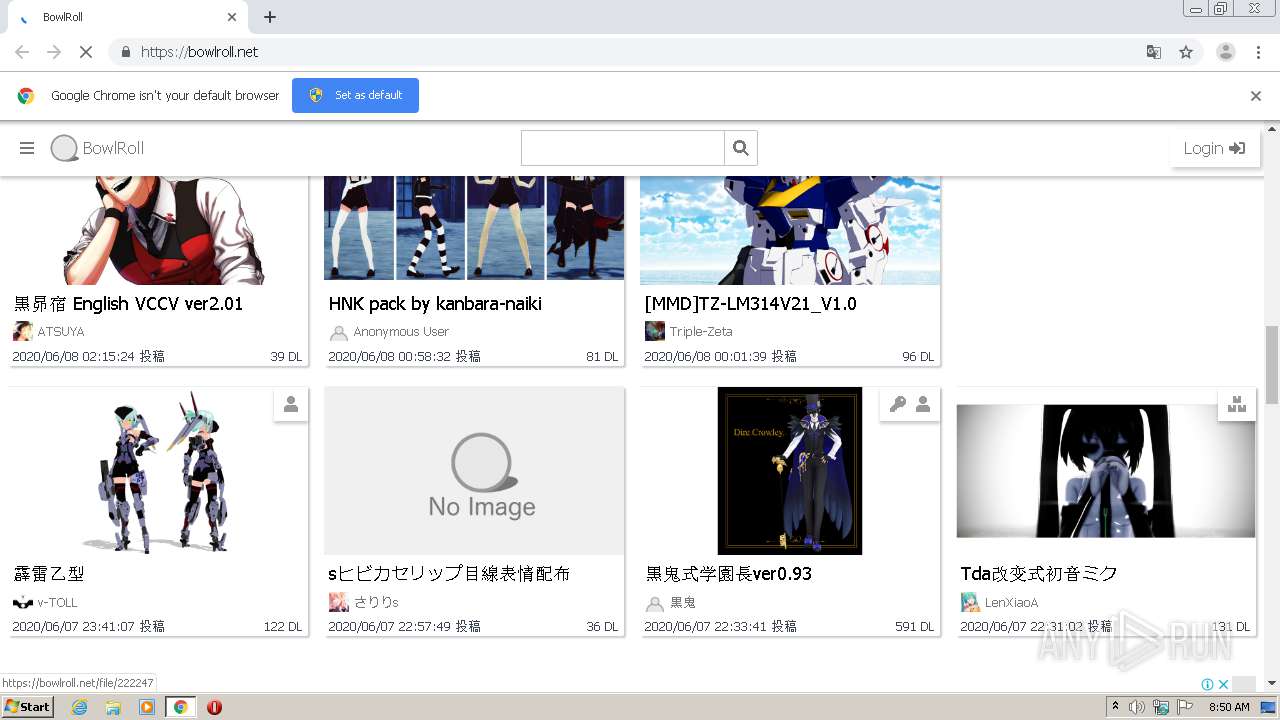The image size is (1280, 720).
Task: Click Triple-Zeta's avatar icon
Action: coord(655,331)
